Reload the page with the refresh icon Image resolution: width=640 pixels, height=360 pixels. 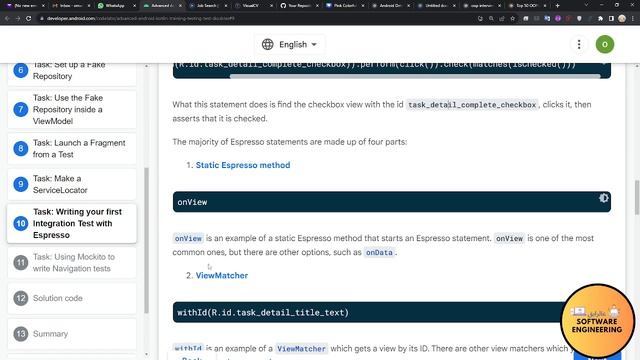click(28, 18)
